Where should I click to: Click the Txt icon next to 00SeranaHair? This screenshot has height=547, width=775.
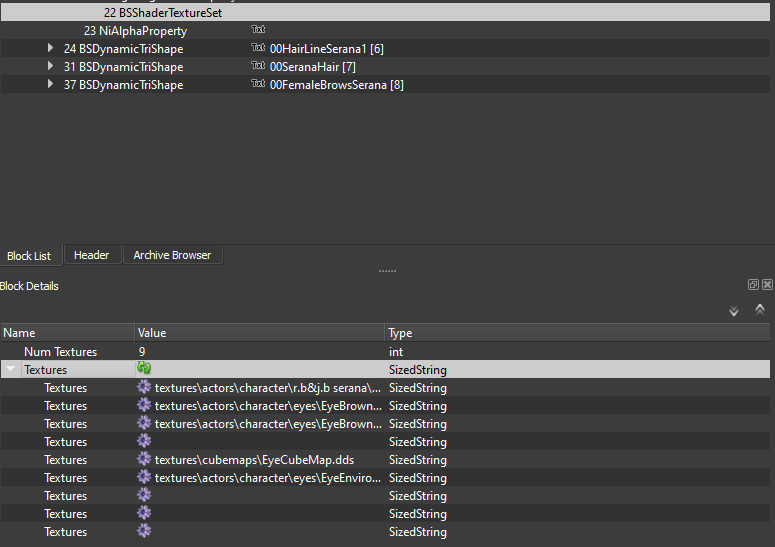click(258, 65)
